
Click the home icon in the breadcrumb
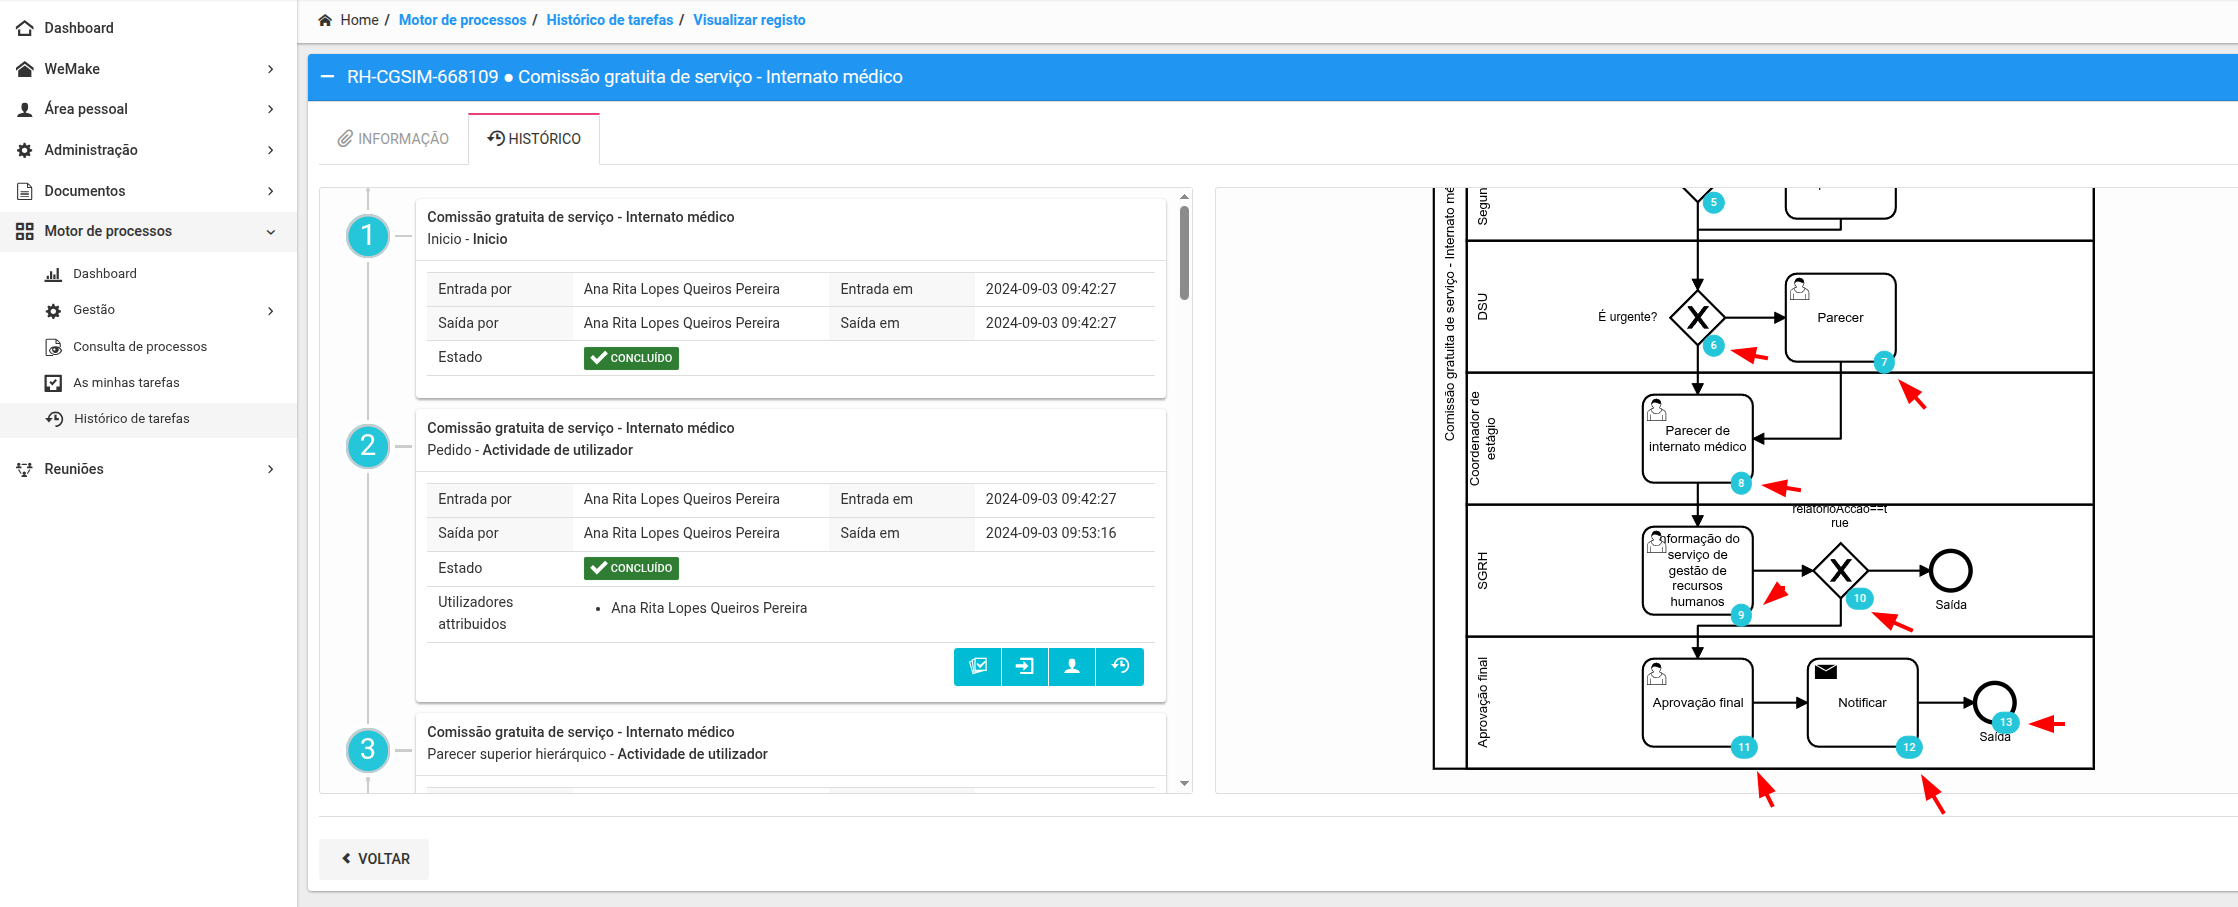(x=325, y=20)
